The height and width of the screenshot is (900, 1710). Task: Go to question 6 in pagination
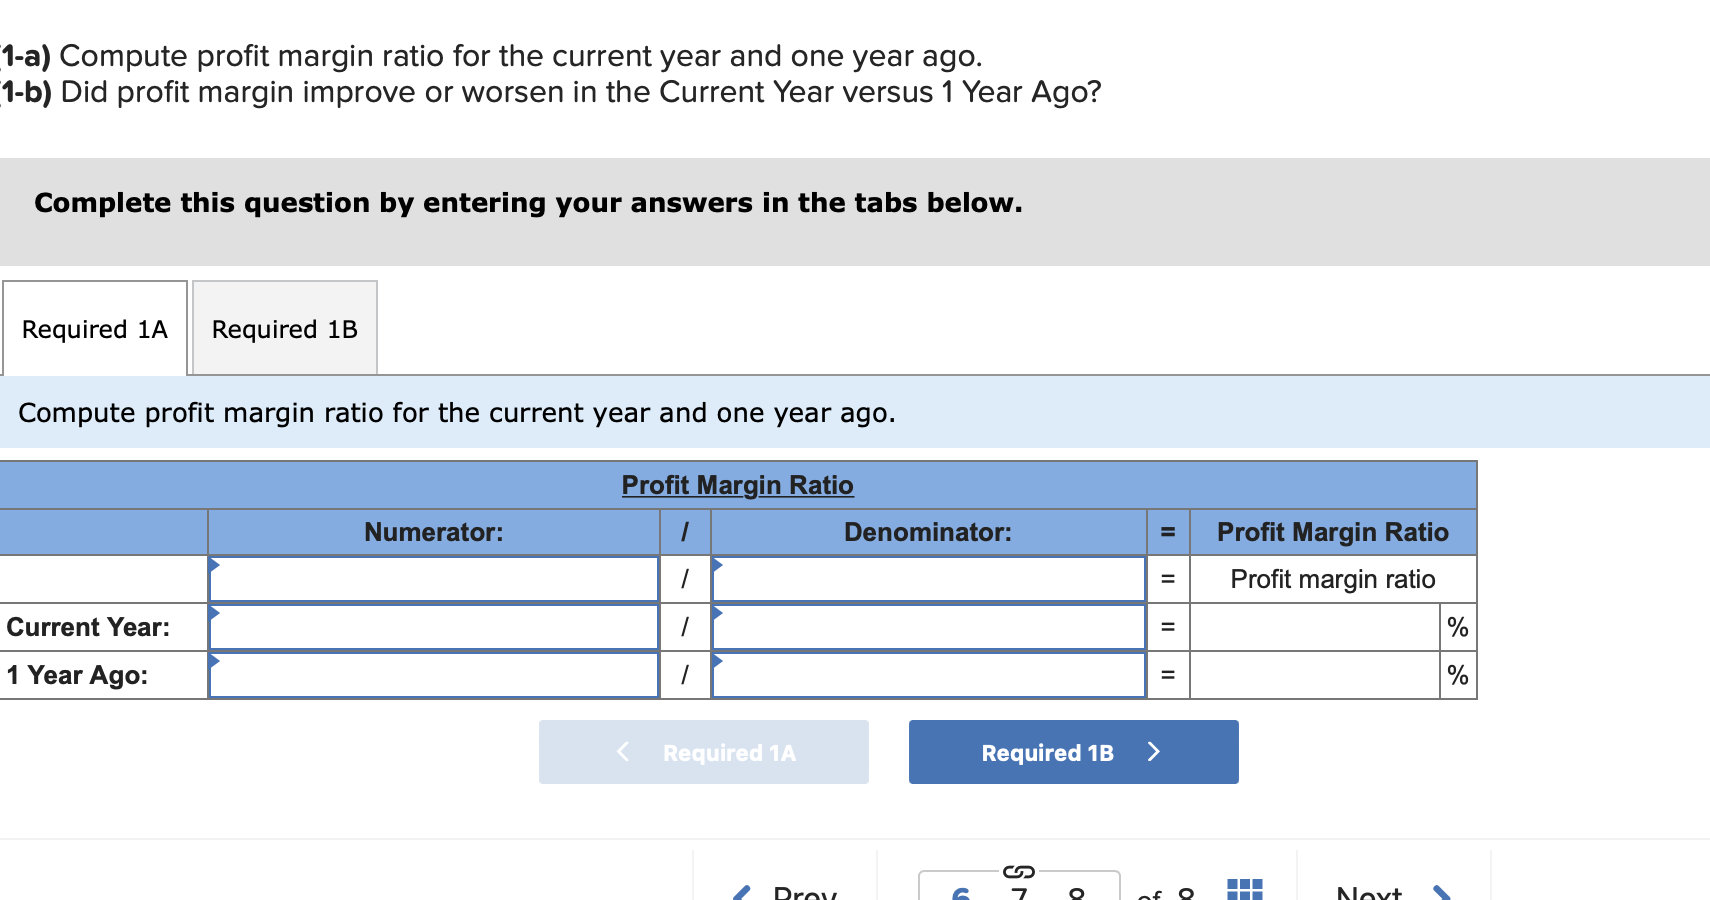tap(961, 893)
